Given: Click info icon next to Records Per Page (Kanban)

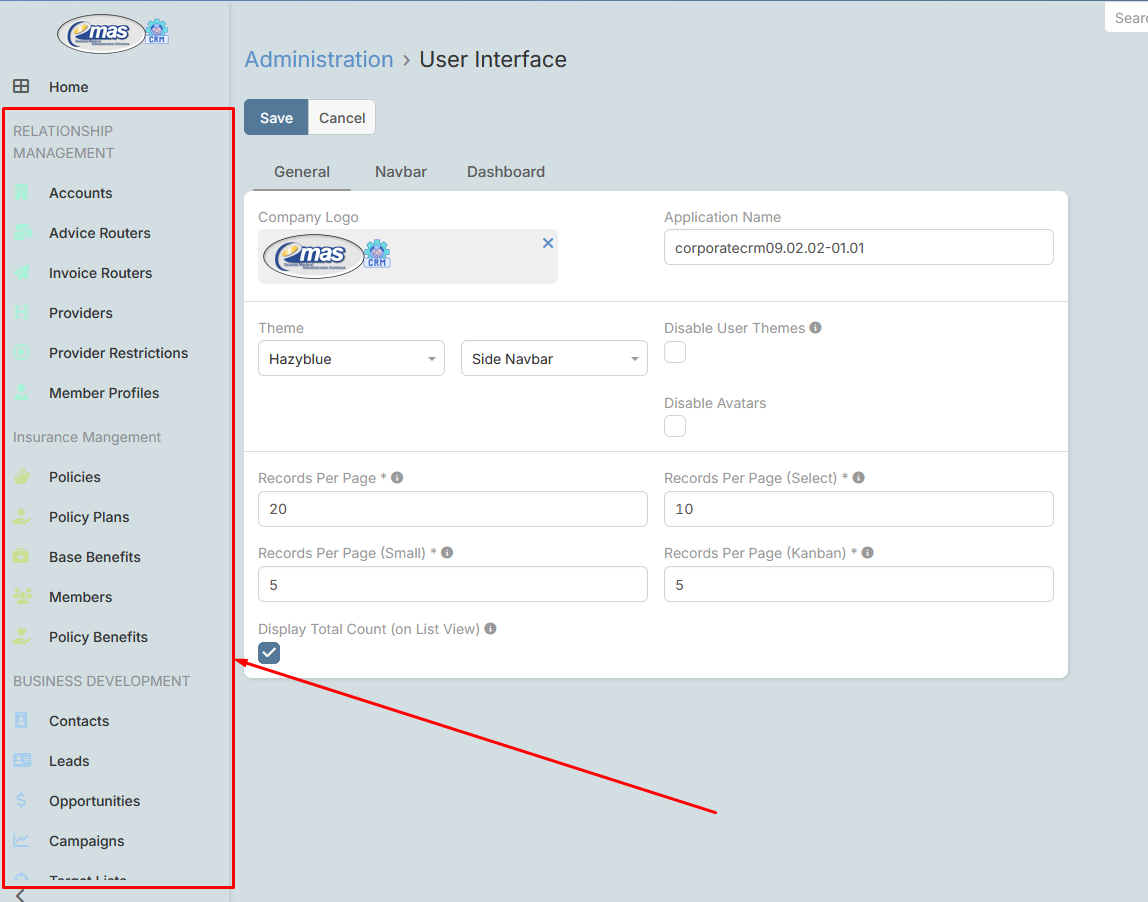Looking at the screenshot, I should [867, 553].
